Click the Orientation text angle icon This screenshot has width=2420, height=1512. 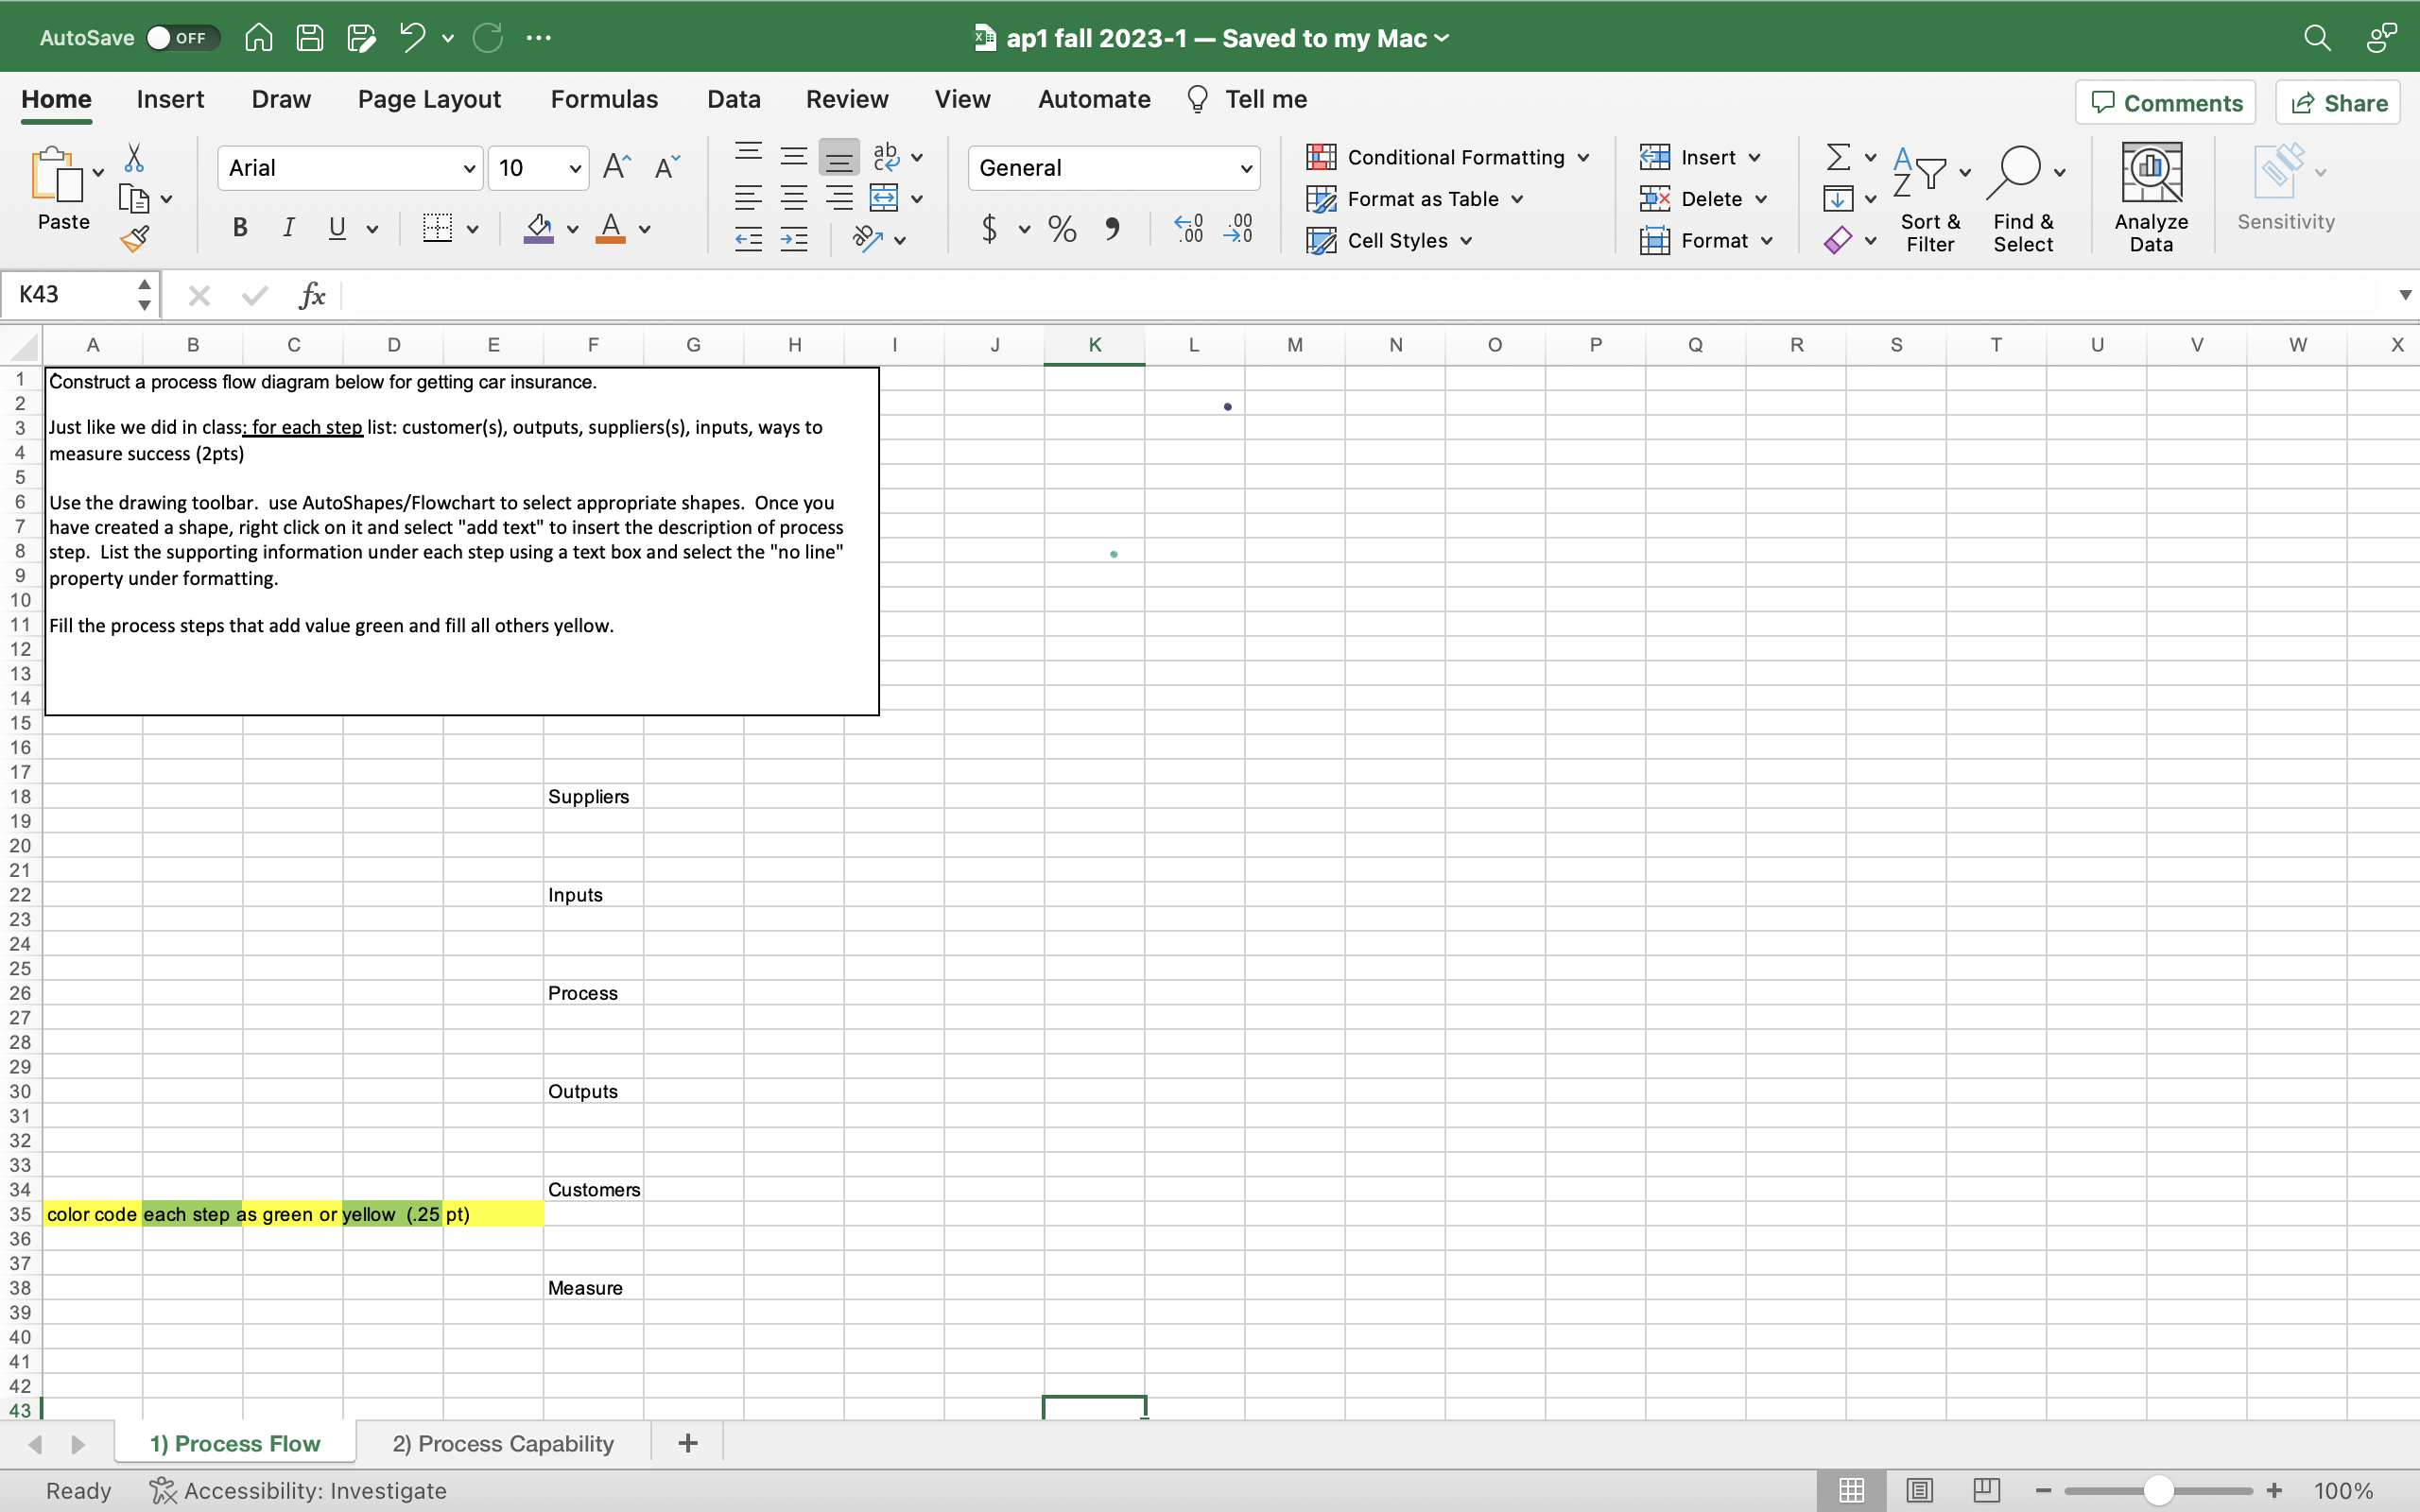click(867, 239)
